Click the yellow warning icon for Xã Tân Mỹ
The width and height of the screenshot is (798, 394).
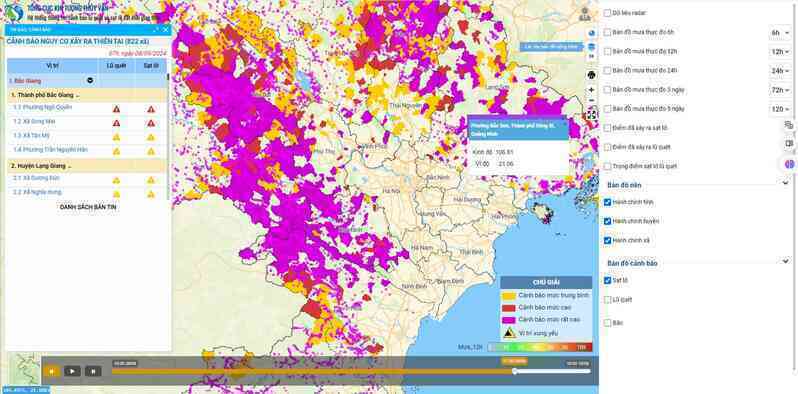pyautogui.click(x=117, y=137)
